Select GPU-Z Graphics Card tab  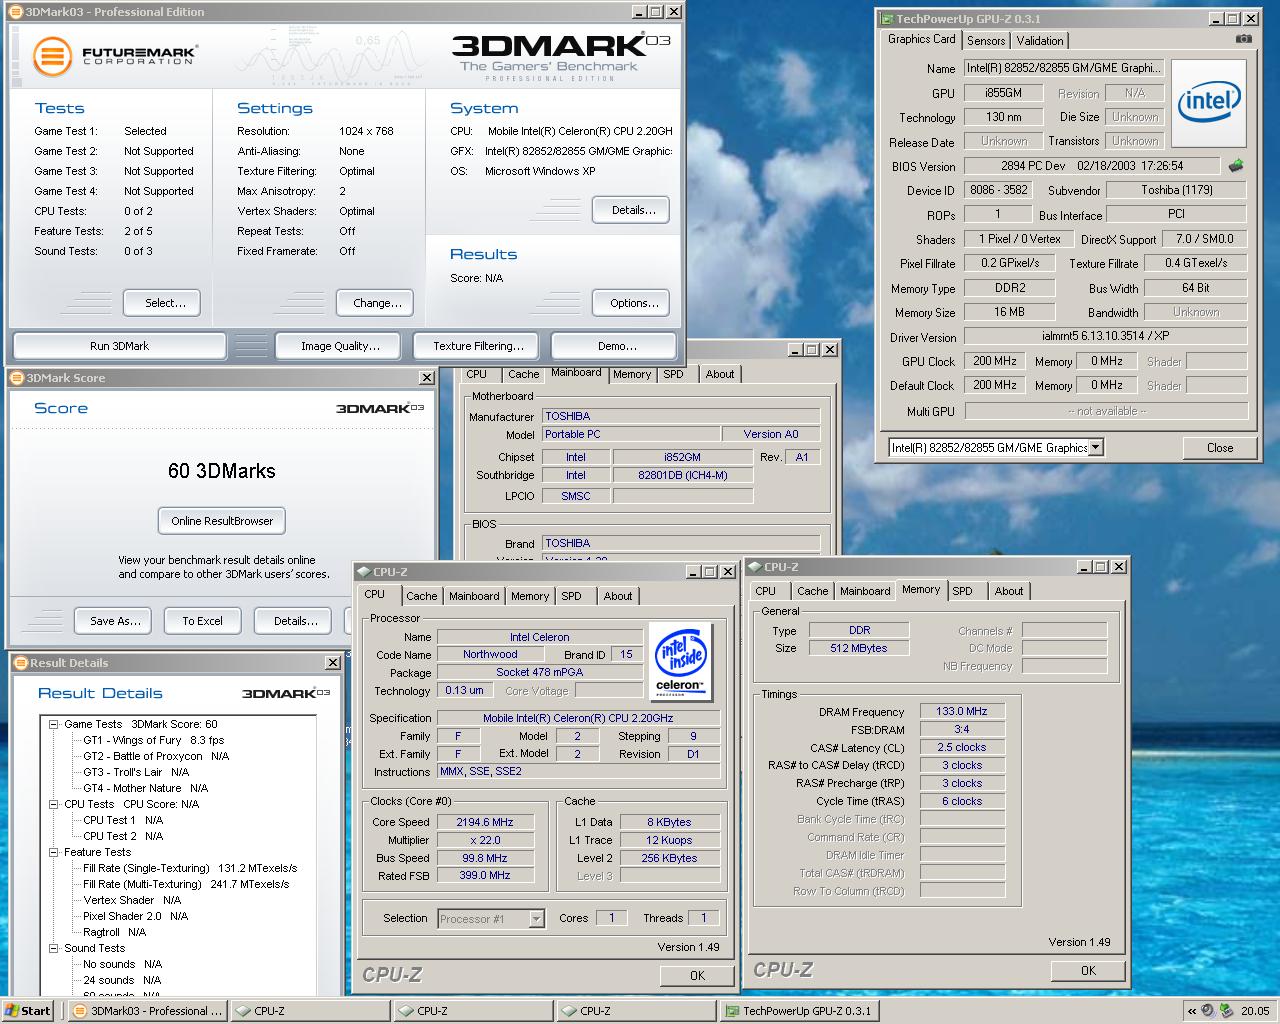922,39
